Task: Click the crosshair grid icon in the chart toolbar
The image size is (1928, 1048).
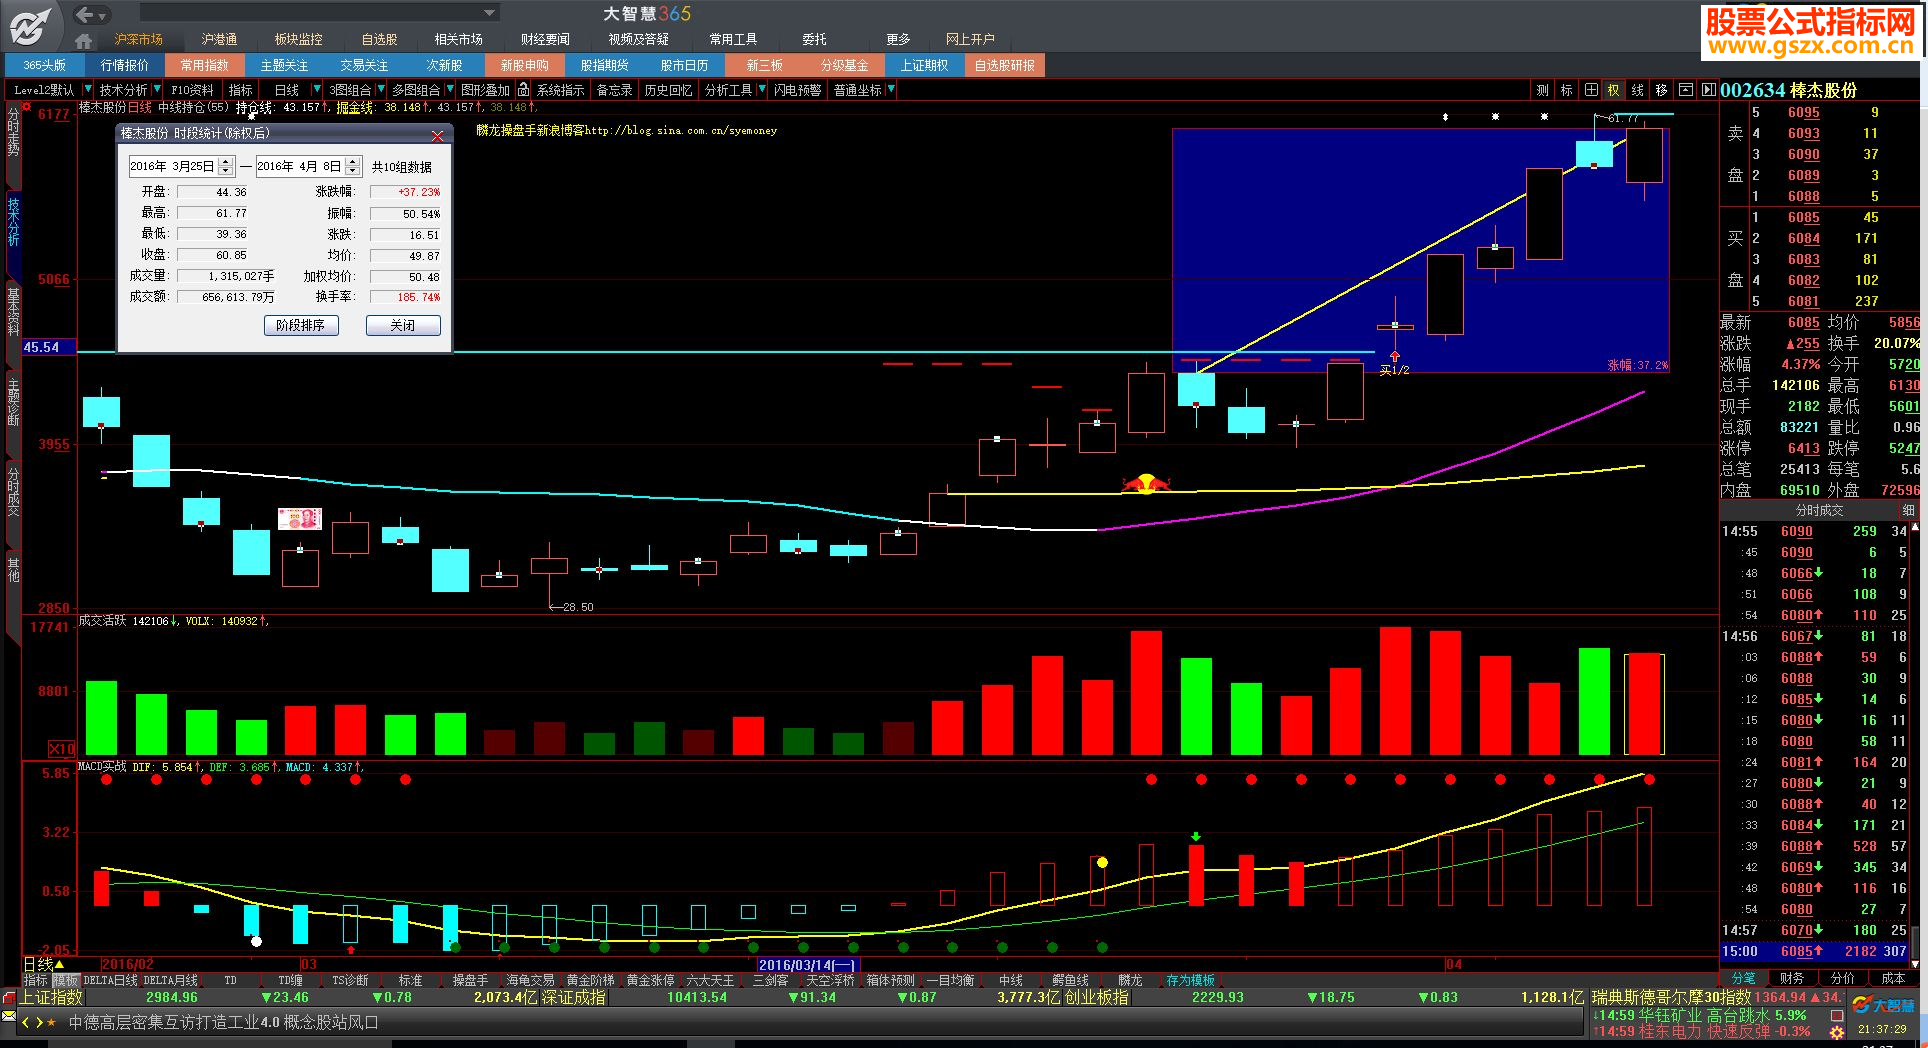Action: [1590, 90]
